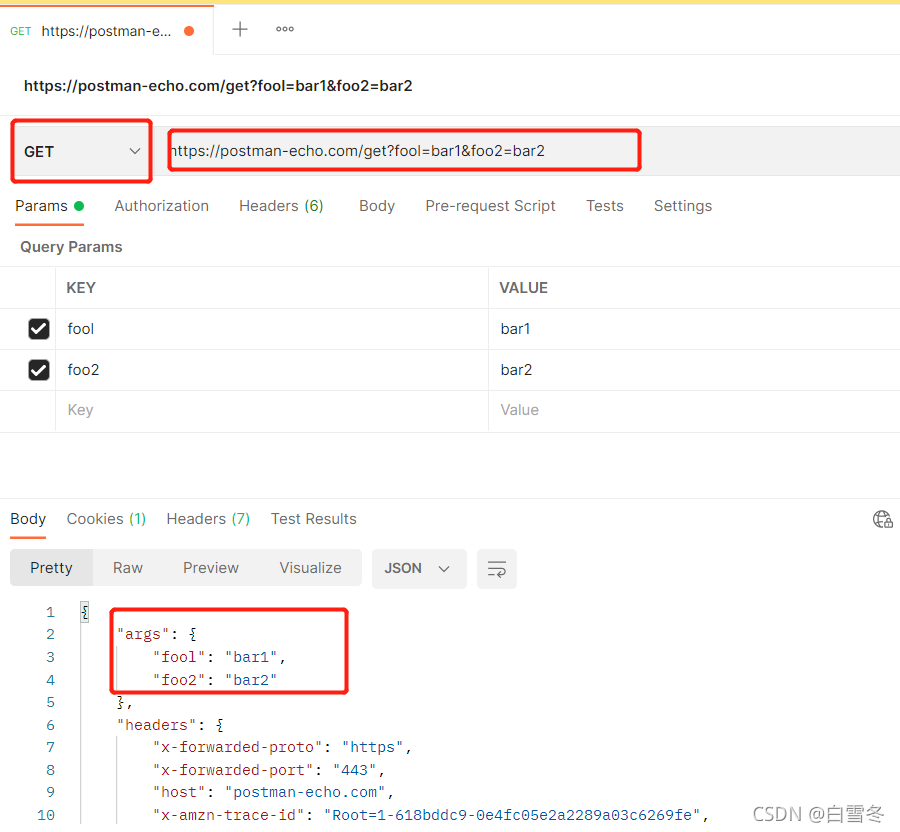
Task: Open the Test Results tab
Action: tap(313, 519)
